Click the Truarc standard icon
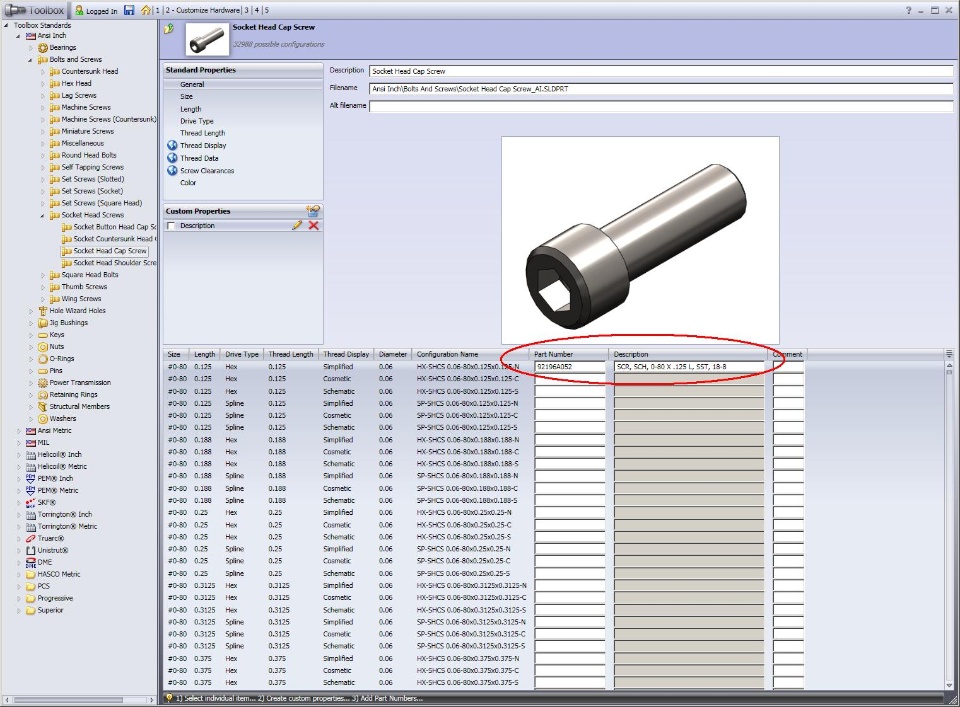 [31, 538]
